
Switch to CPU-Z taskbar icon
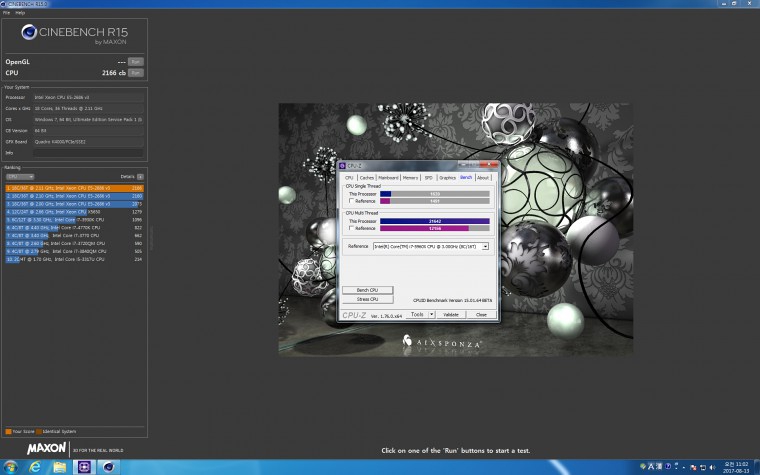click(84, 467)
